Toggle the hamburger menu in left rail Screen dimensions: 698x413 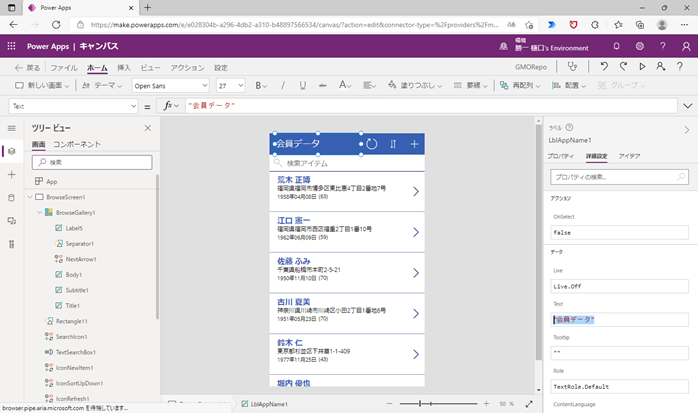(12, 129)
